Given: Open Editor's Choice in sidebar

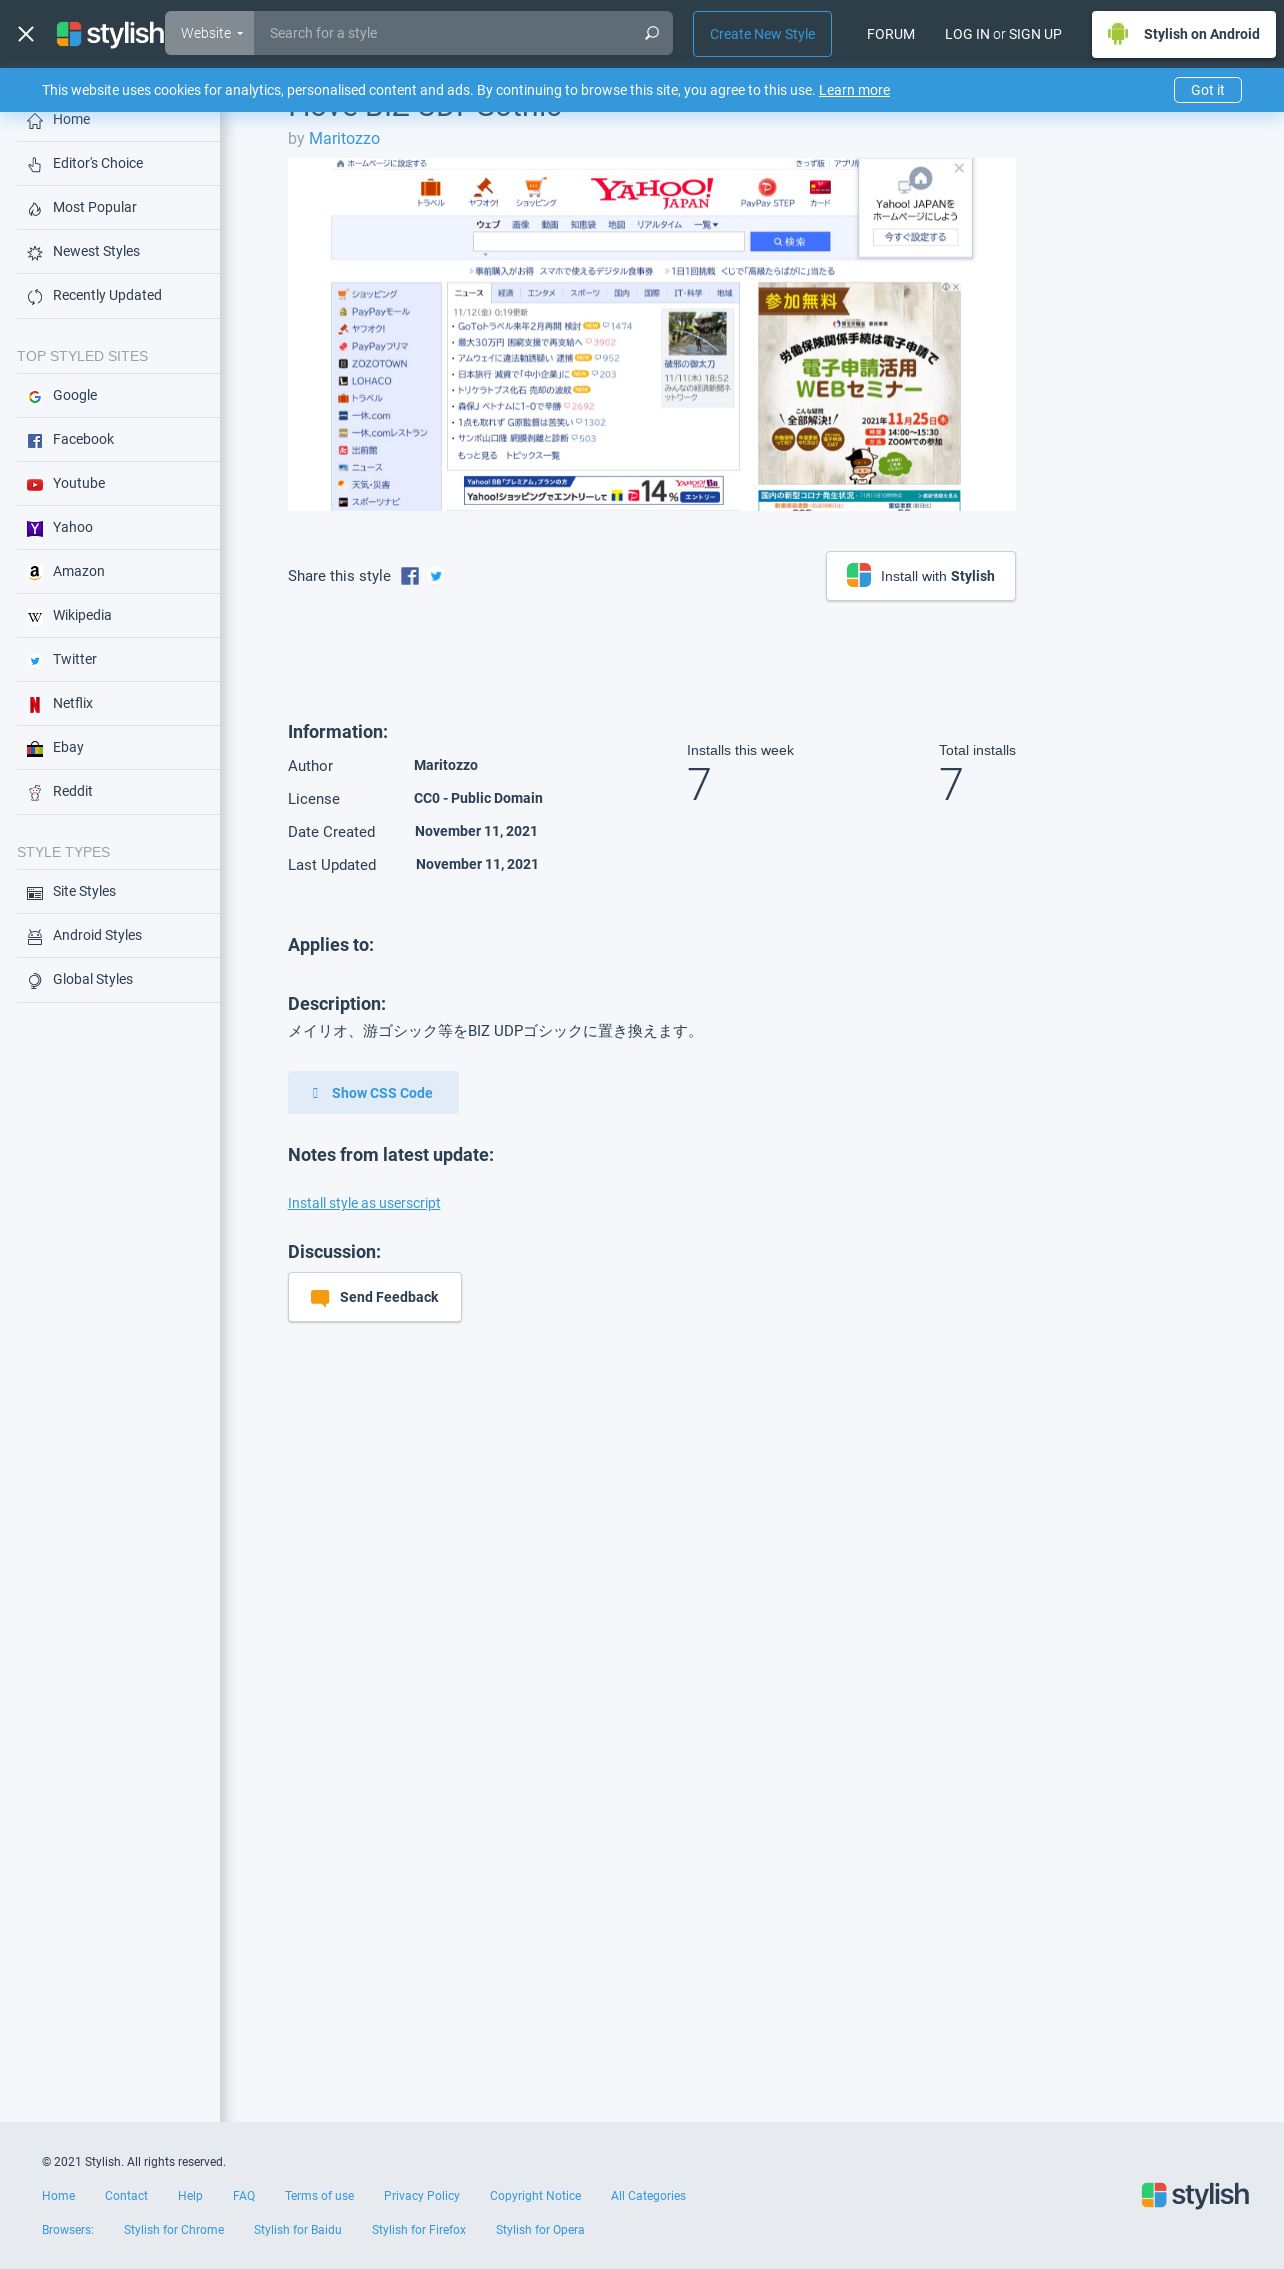Looking at the screenshot, I should pyautogui.click(x=118, y=164).
